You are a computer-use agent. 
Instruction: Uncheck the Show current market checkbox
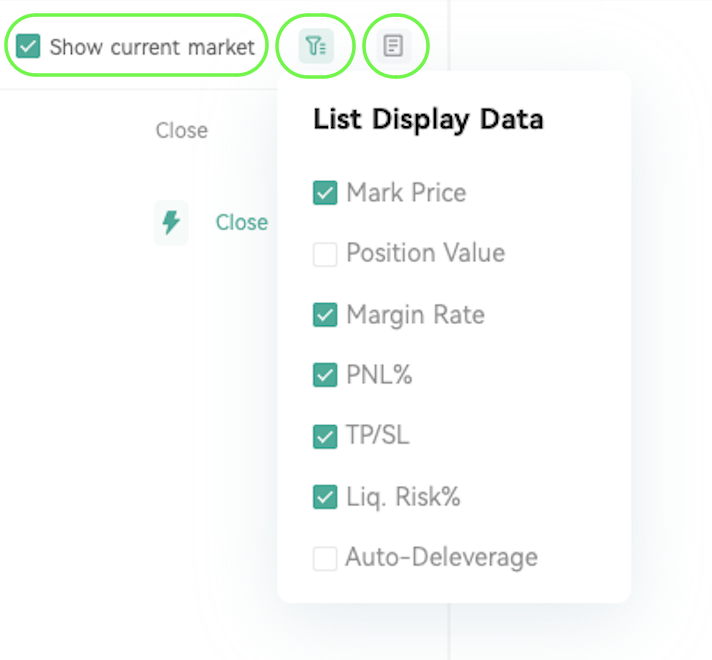28,46
